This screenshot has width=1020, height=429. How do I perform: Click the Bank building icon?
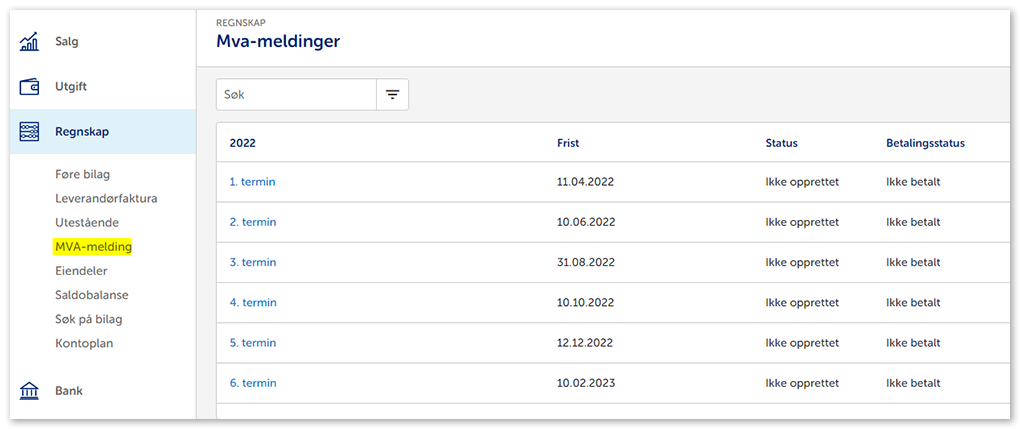coord(29,390)
